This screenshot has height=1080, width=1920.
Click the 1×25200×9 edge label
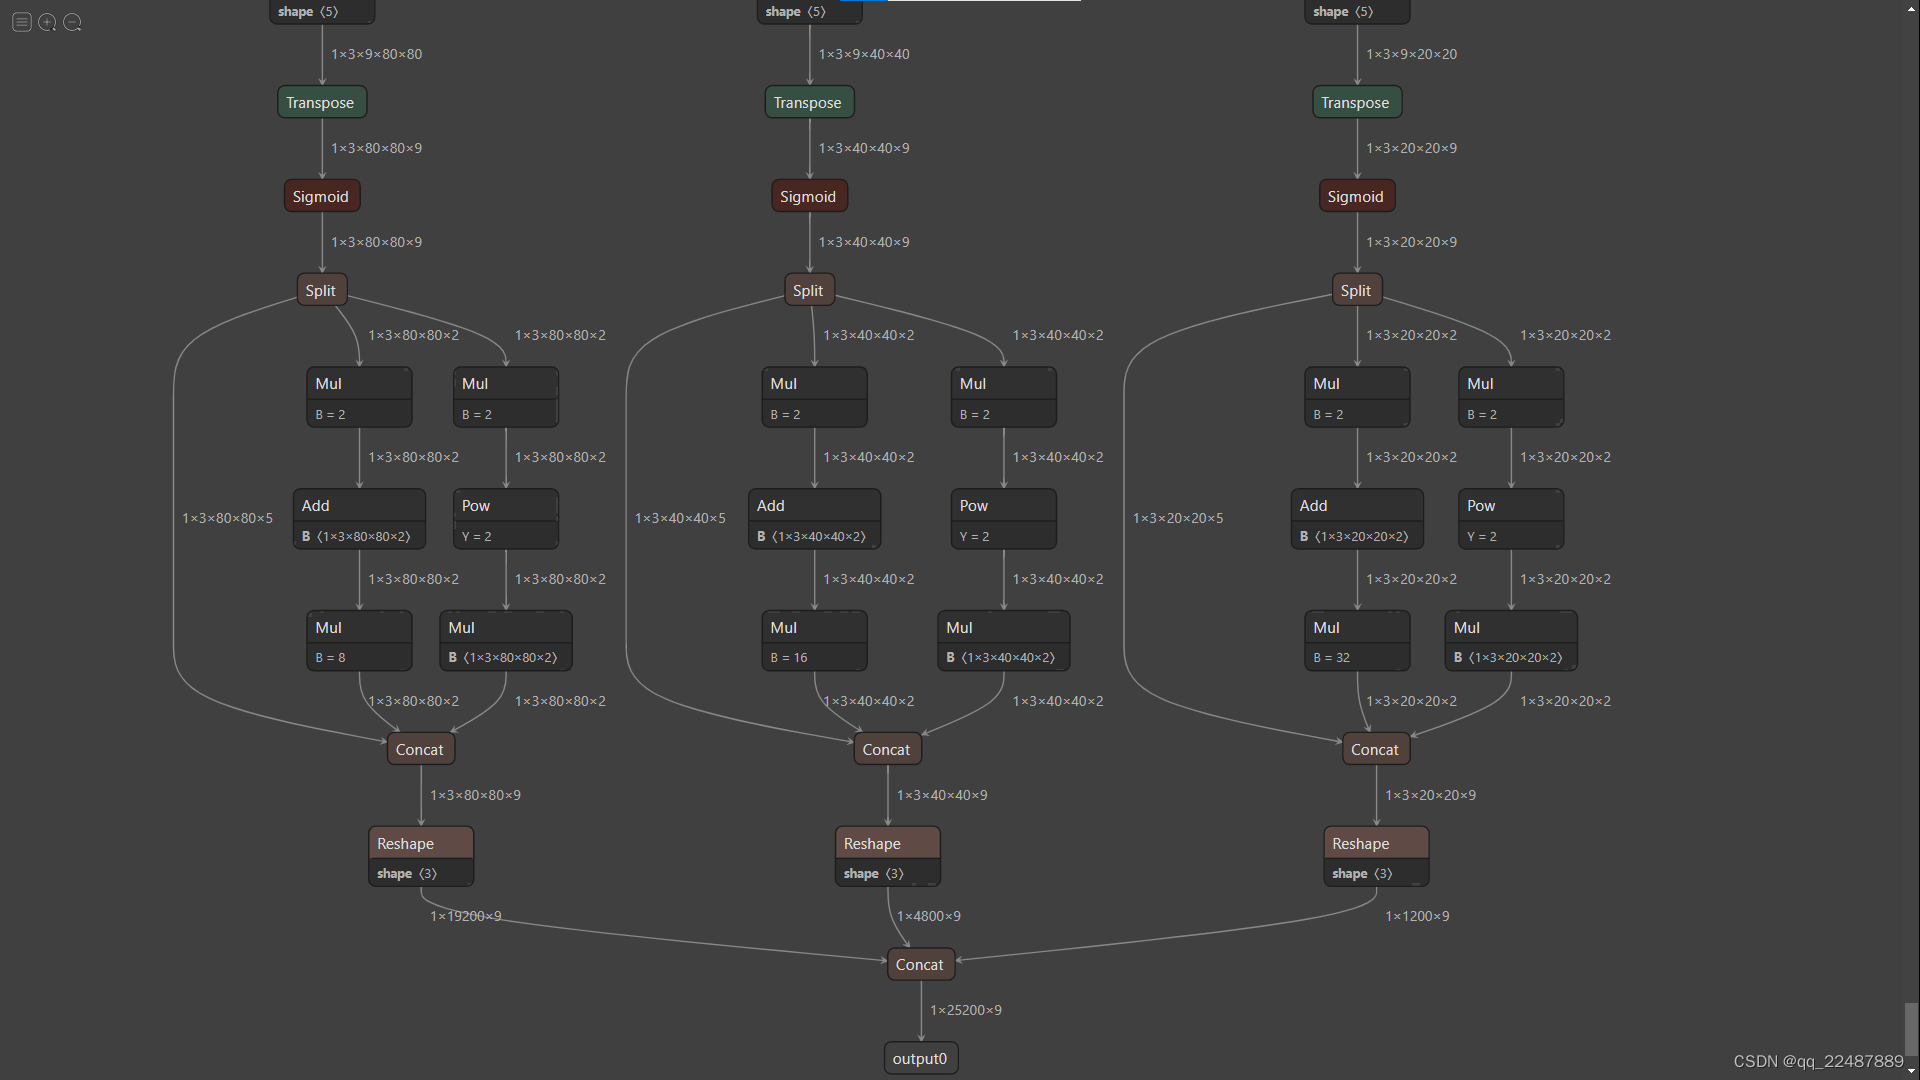[966, 1010]
